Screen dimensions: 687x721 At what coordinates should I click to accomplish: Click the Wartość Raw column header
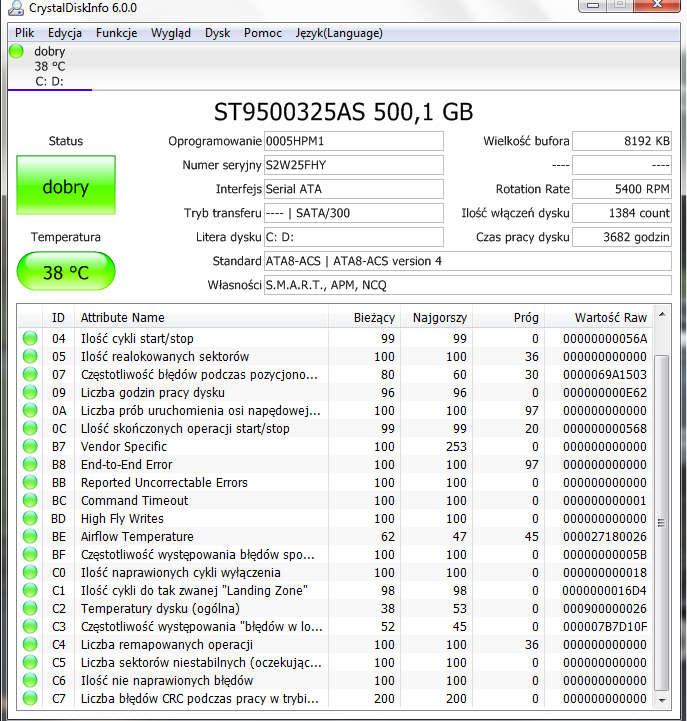pyautogui.click(x=599, y=317)
